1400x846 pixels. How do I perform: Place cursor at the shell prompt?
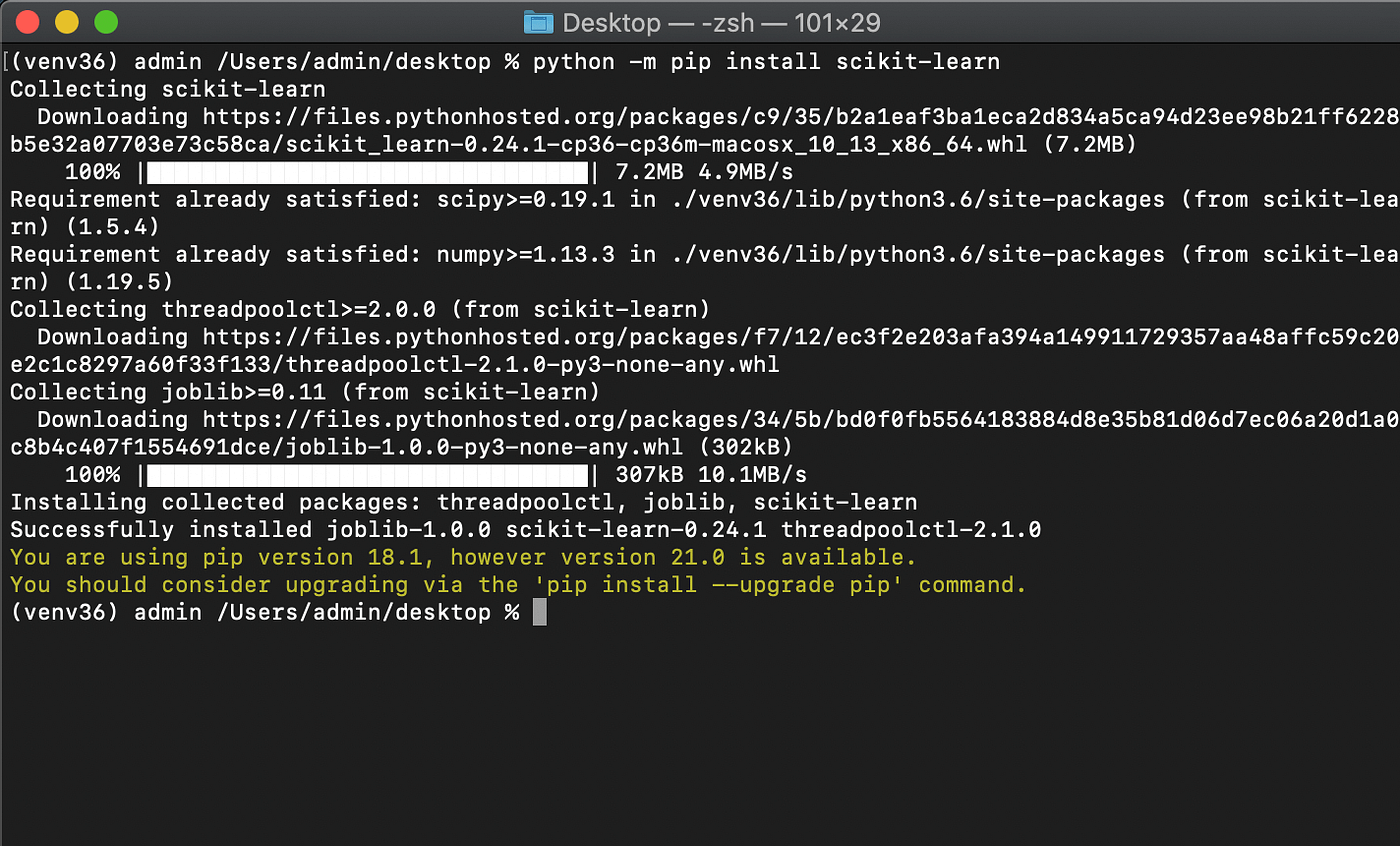540,612
